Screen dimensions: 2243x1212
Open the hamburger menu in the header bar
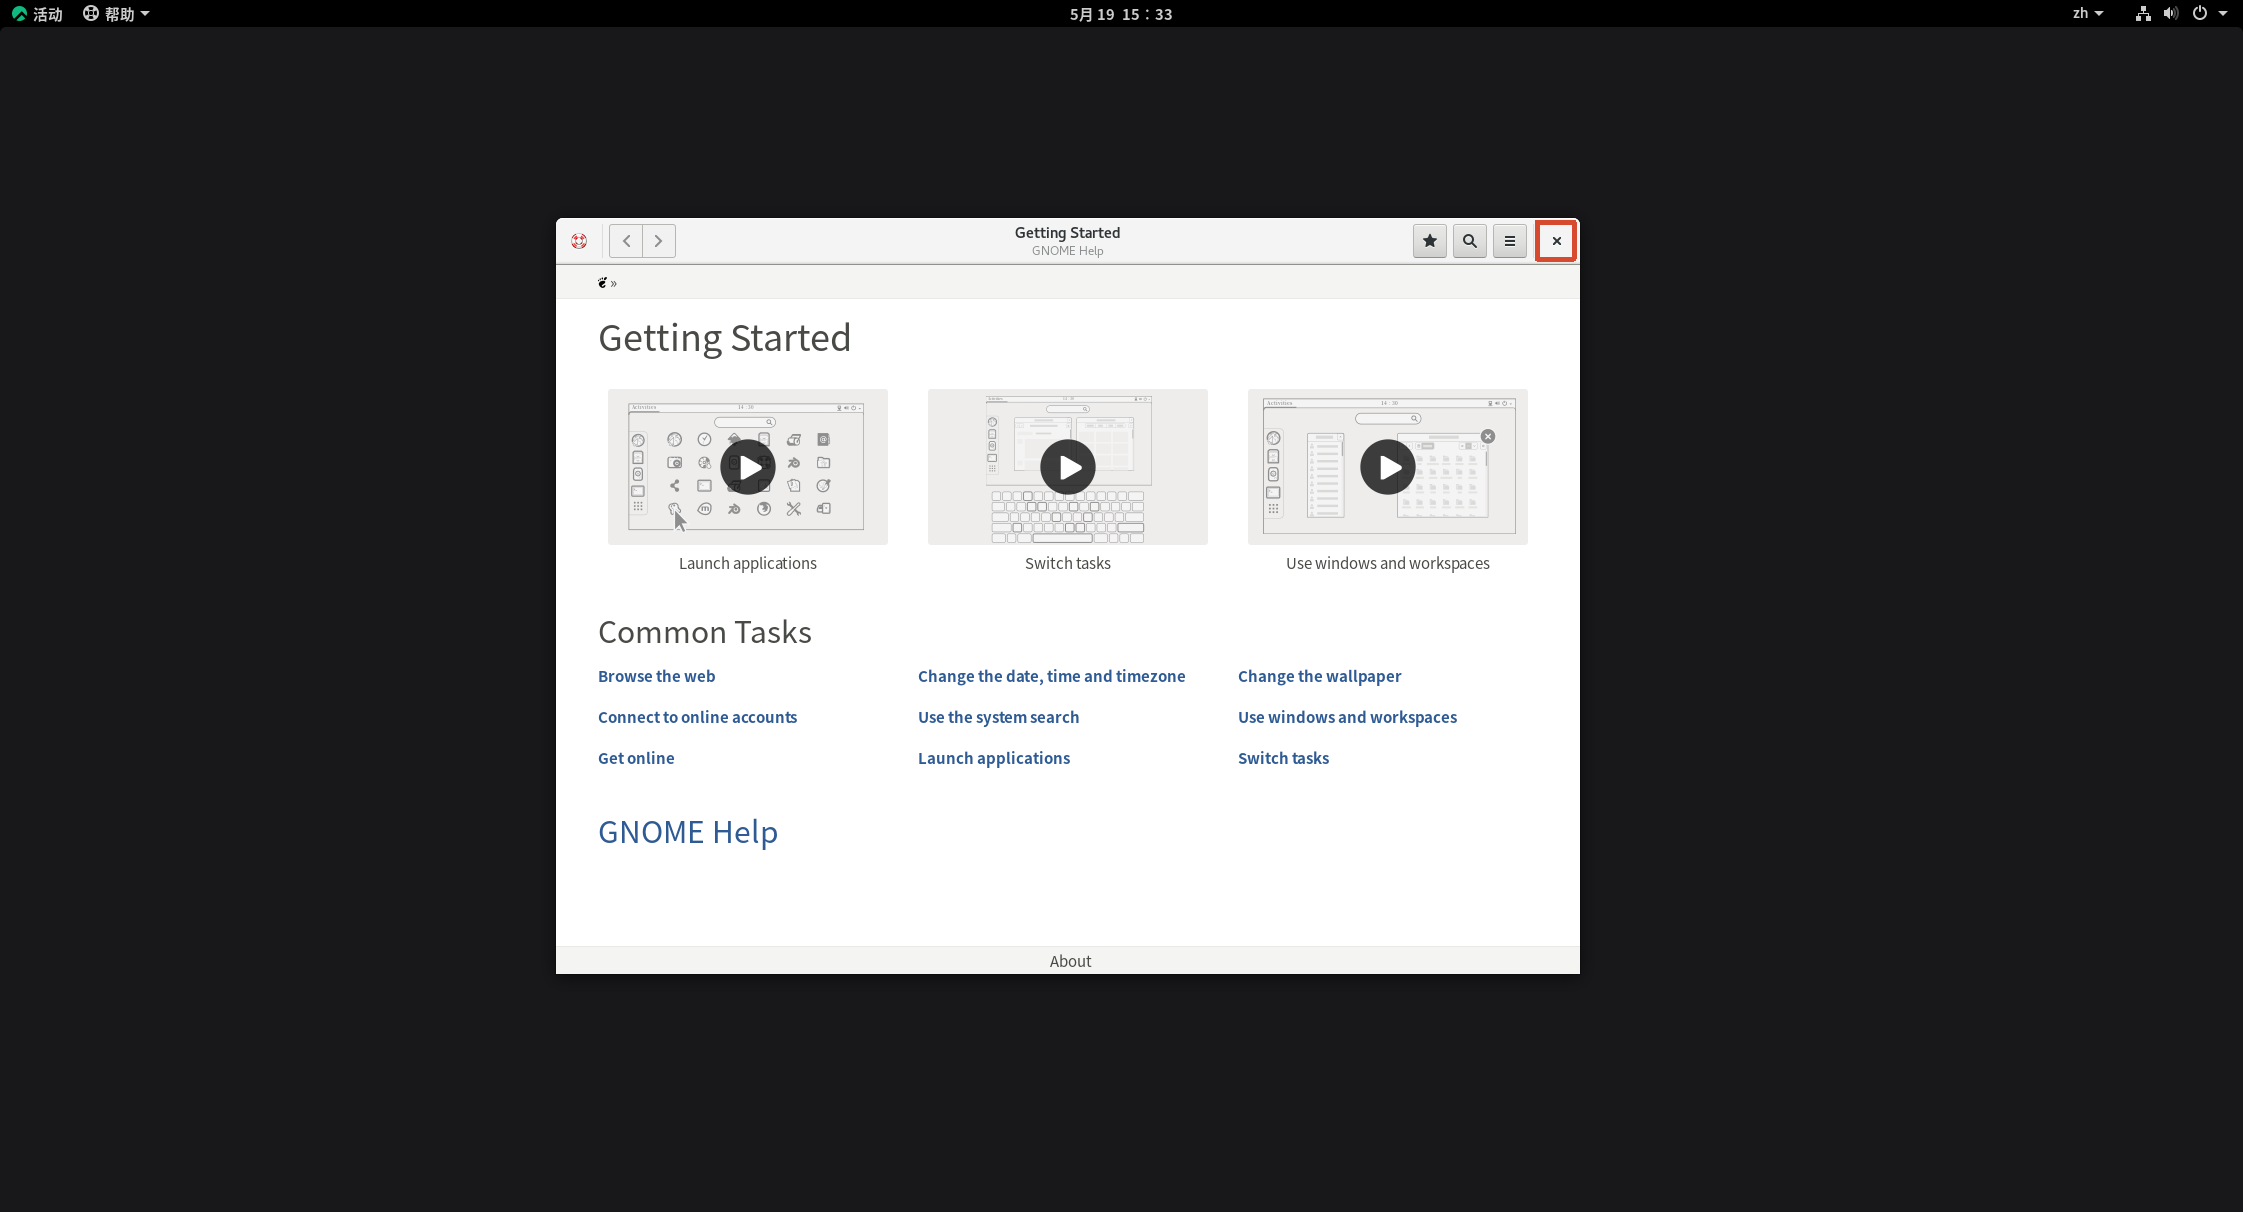(x=1510, y=241)
